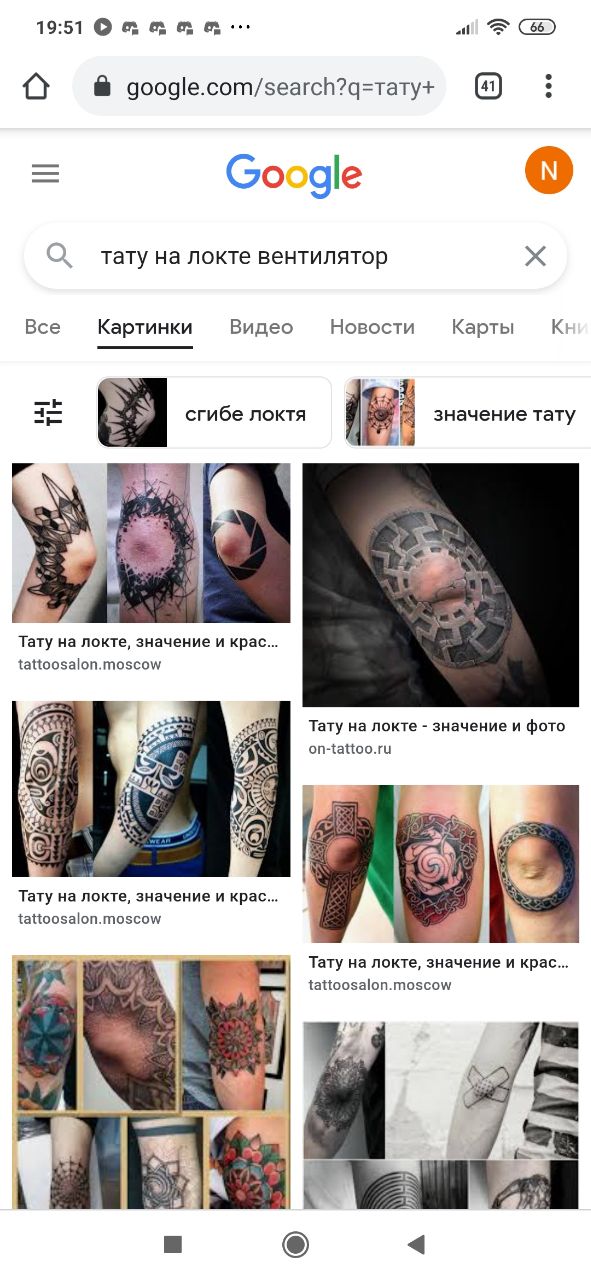Select the сгибе локтя suggestion chip

coord(214,412)
